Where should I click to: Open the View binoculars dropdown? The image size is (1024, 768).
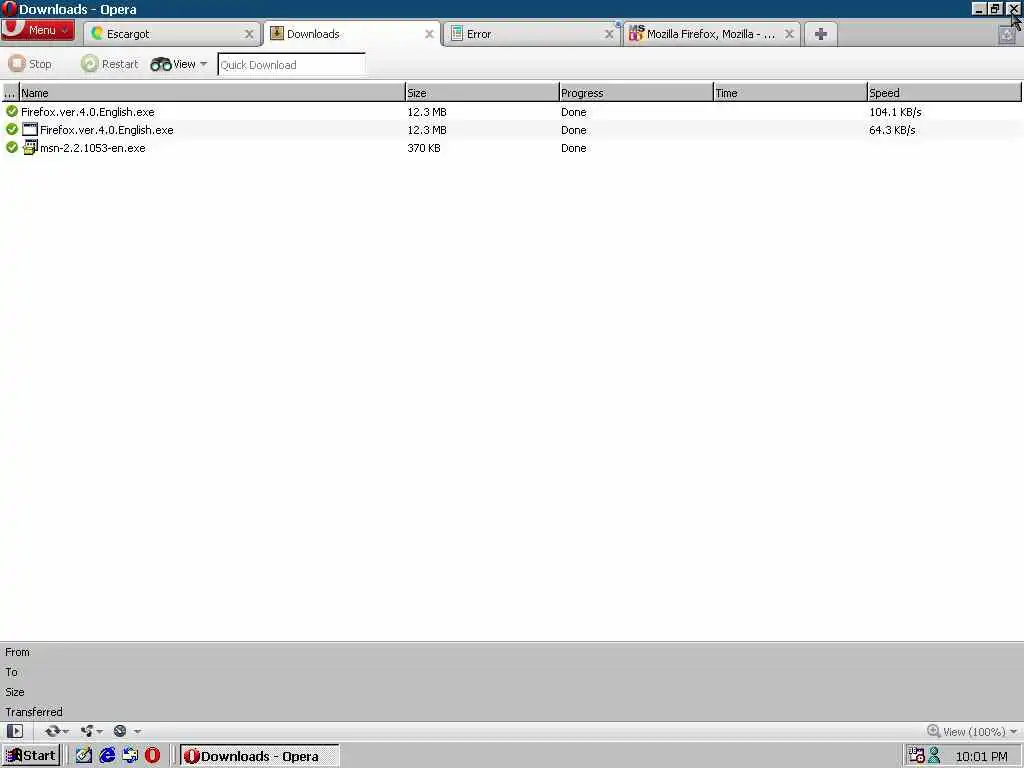point(179,64)
